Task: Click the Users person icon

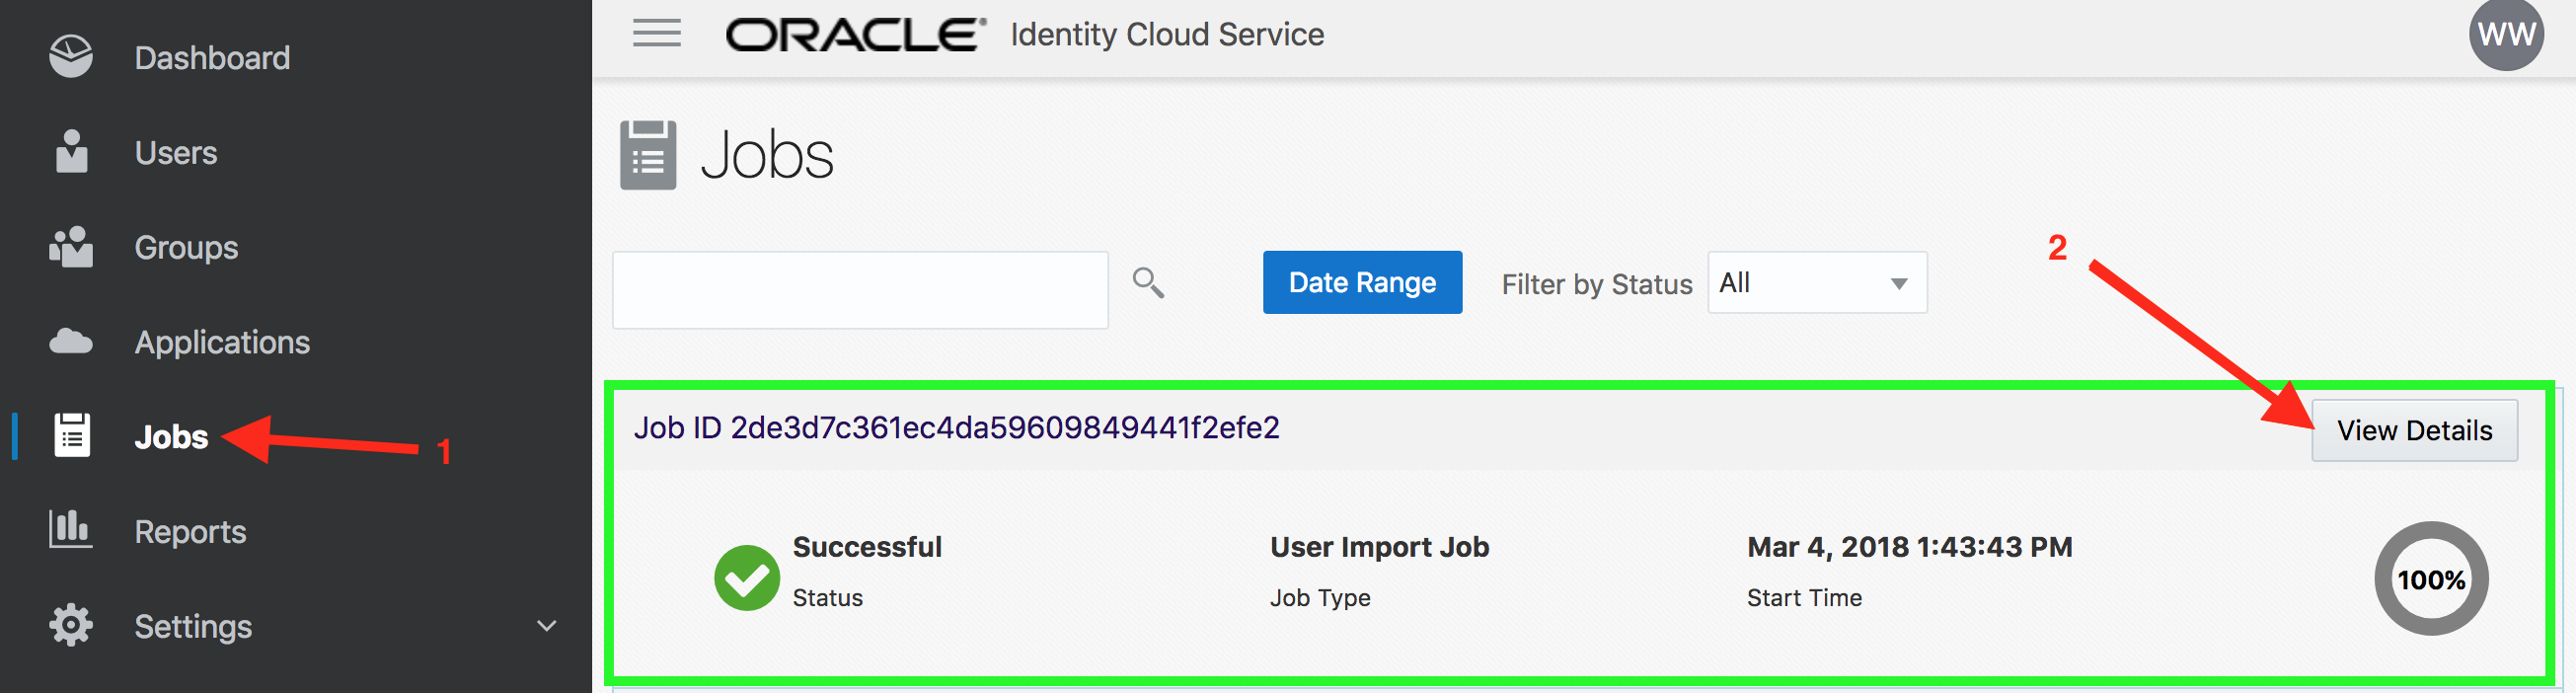Action: (71, 151)
